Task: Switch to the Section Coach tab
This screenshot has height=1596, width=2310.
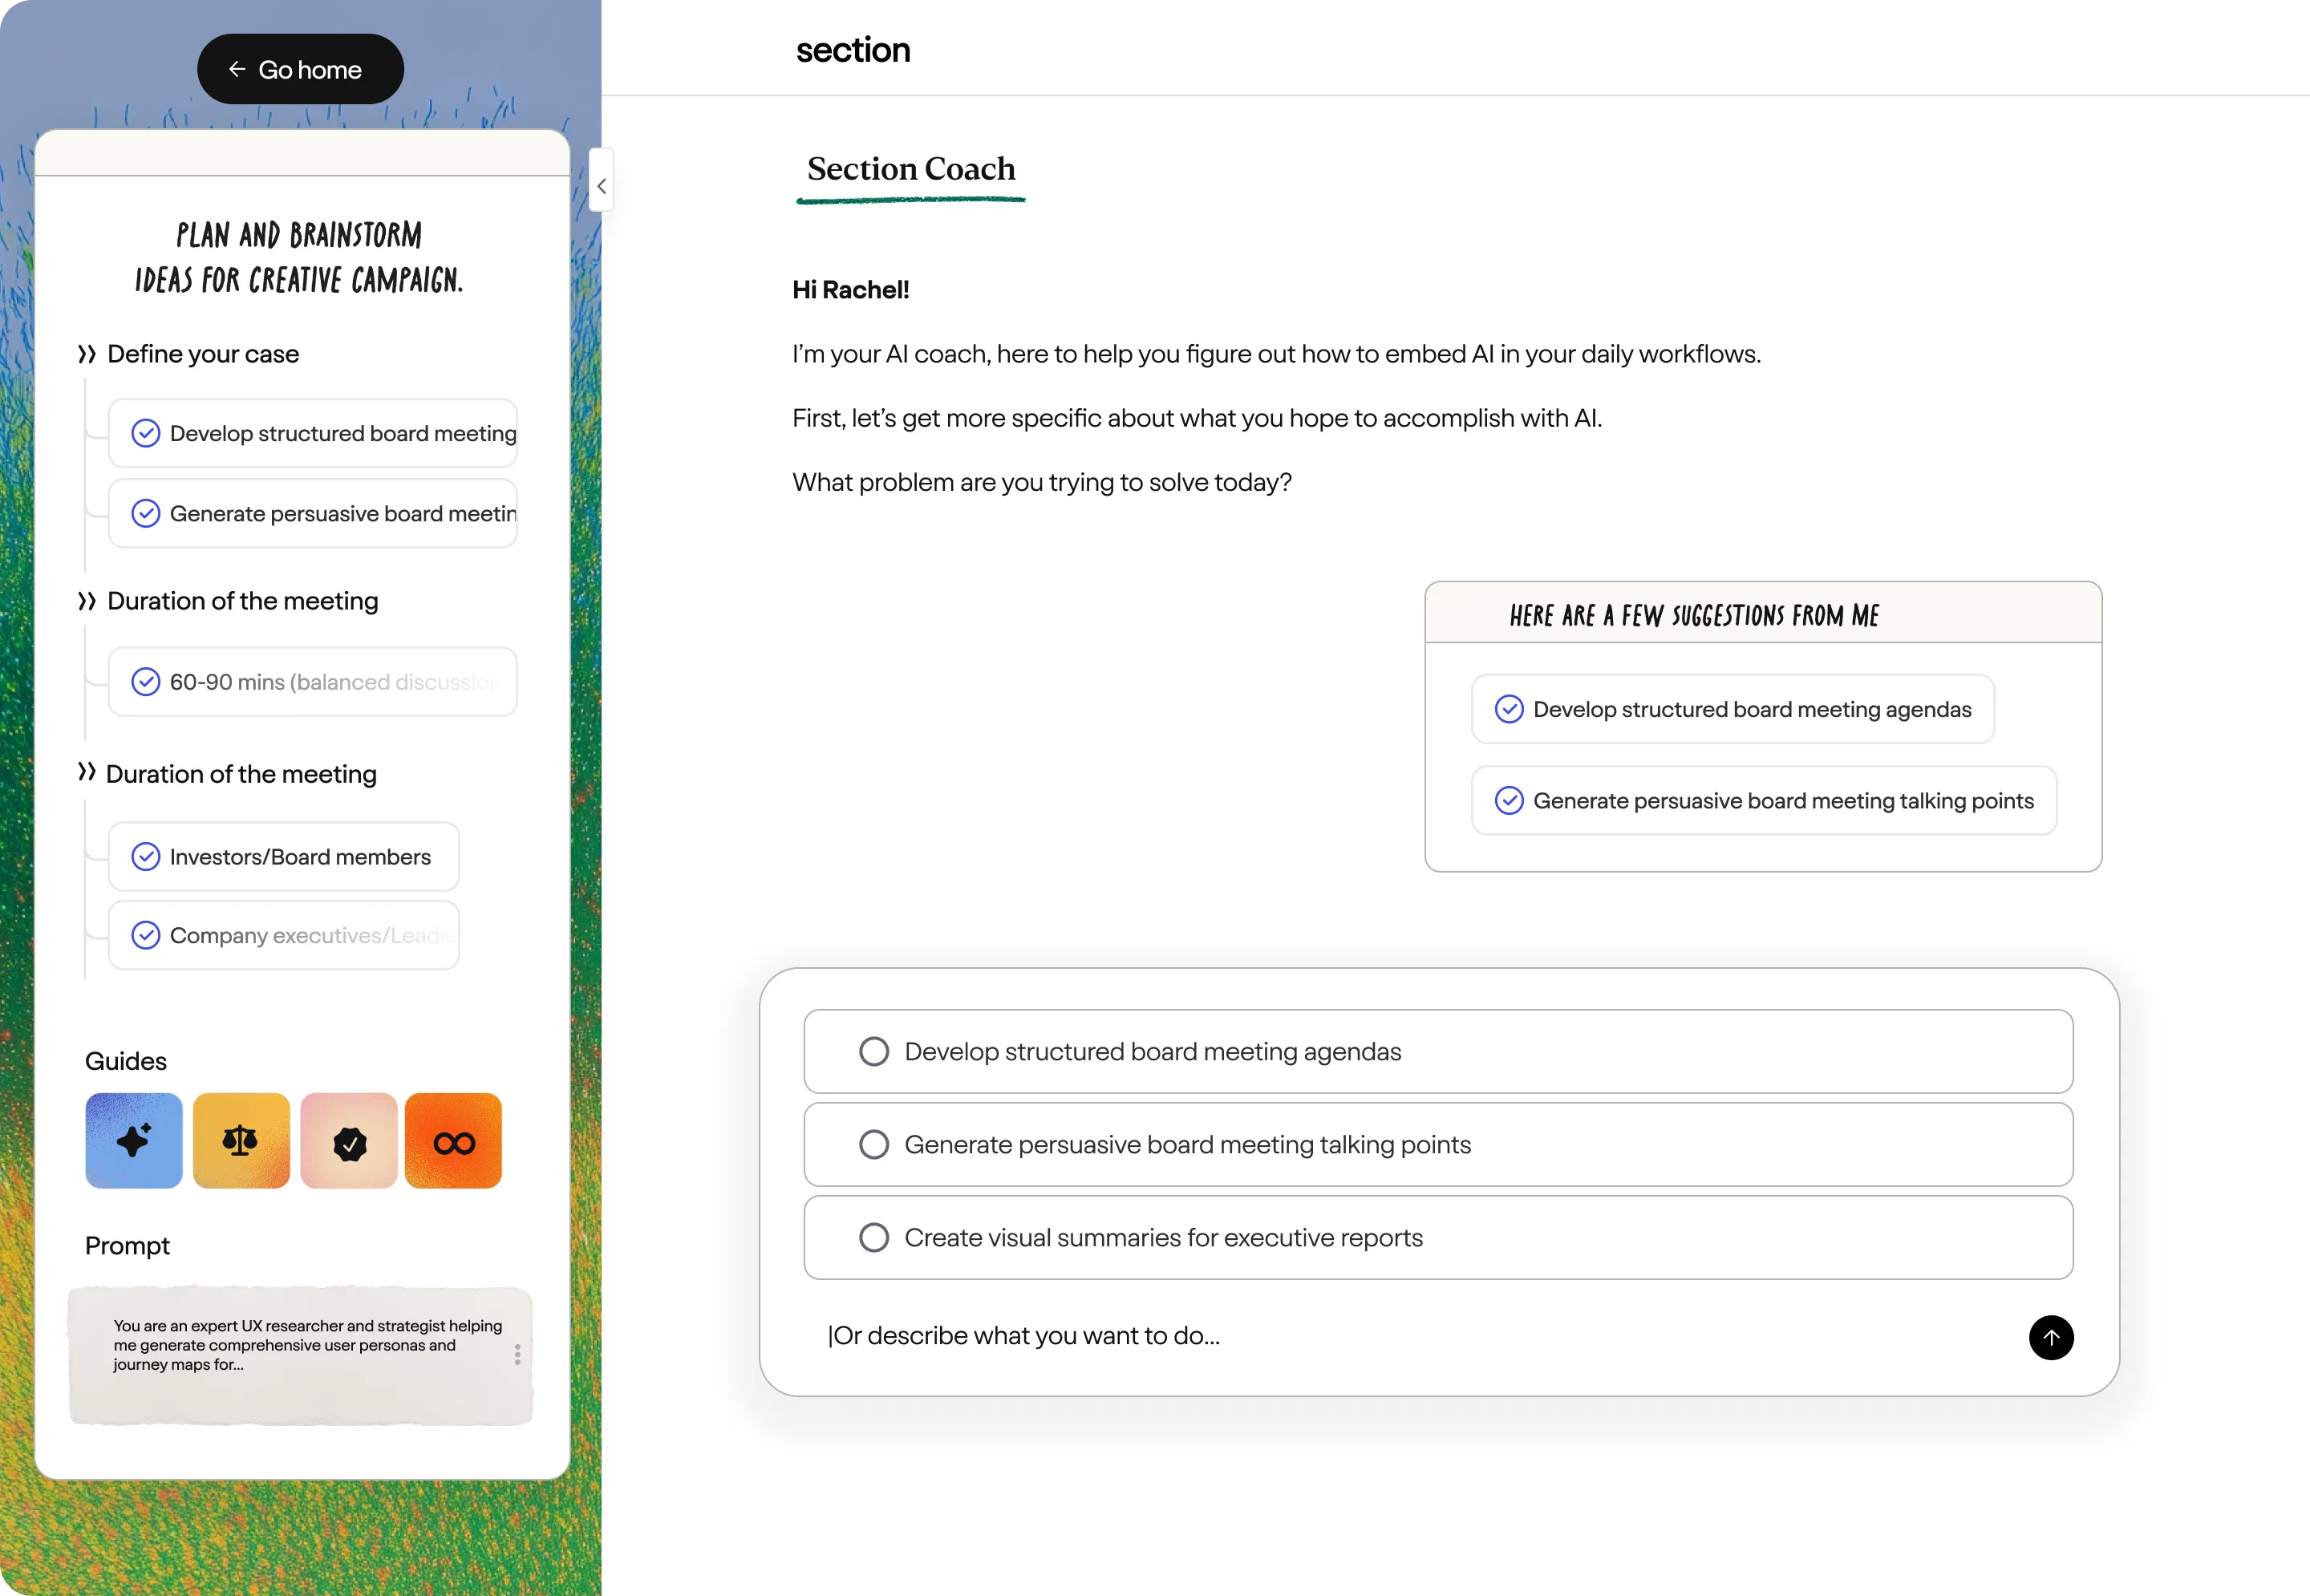Action: click(x=910, y=169)
